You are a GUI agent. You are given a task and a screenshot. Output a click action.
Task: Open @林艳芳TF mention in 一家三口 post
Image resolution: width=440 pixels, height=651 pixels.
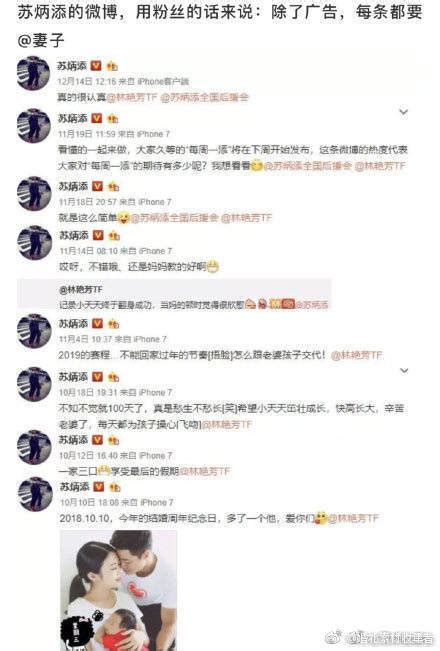pos(204,472)
